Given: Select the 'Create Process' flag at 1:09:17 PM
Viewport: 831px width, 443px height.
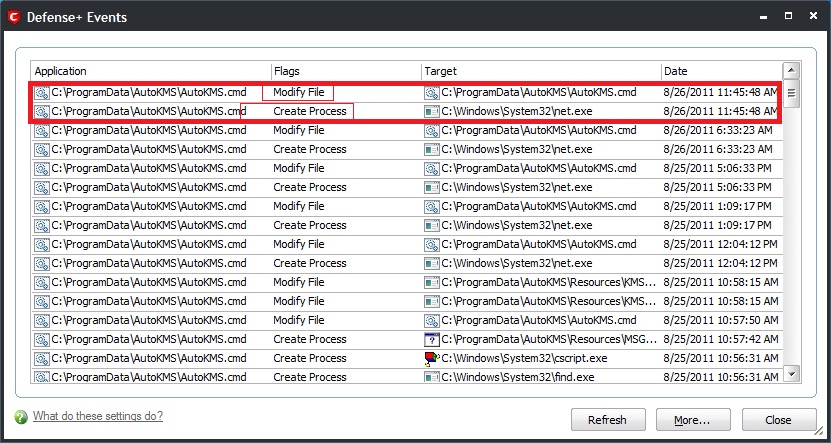Looking at the screenshot, I should [310, 226].
